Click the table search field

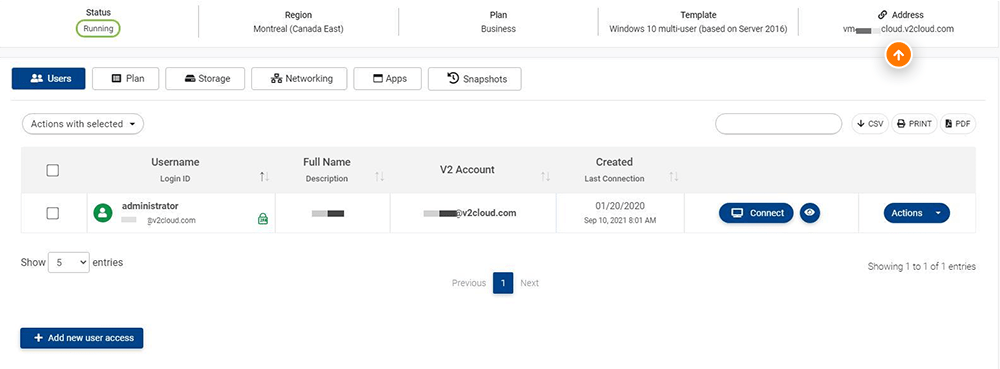[x=779, y=124]
